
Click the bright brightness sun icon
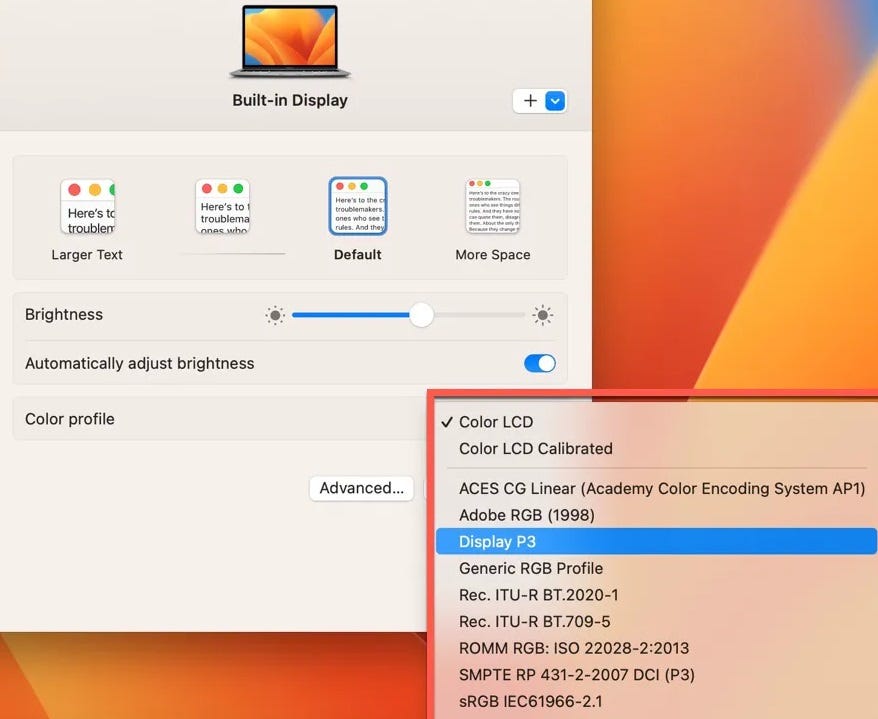click(x=541, y=315)
